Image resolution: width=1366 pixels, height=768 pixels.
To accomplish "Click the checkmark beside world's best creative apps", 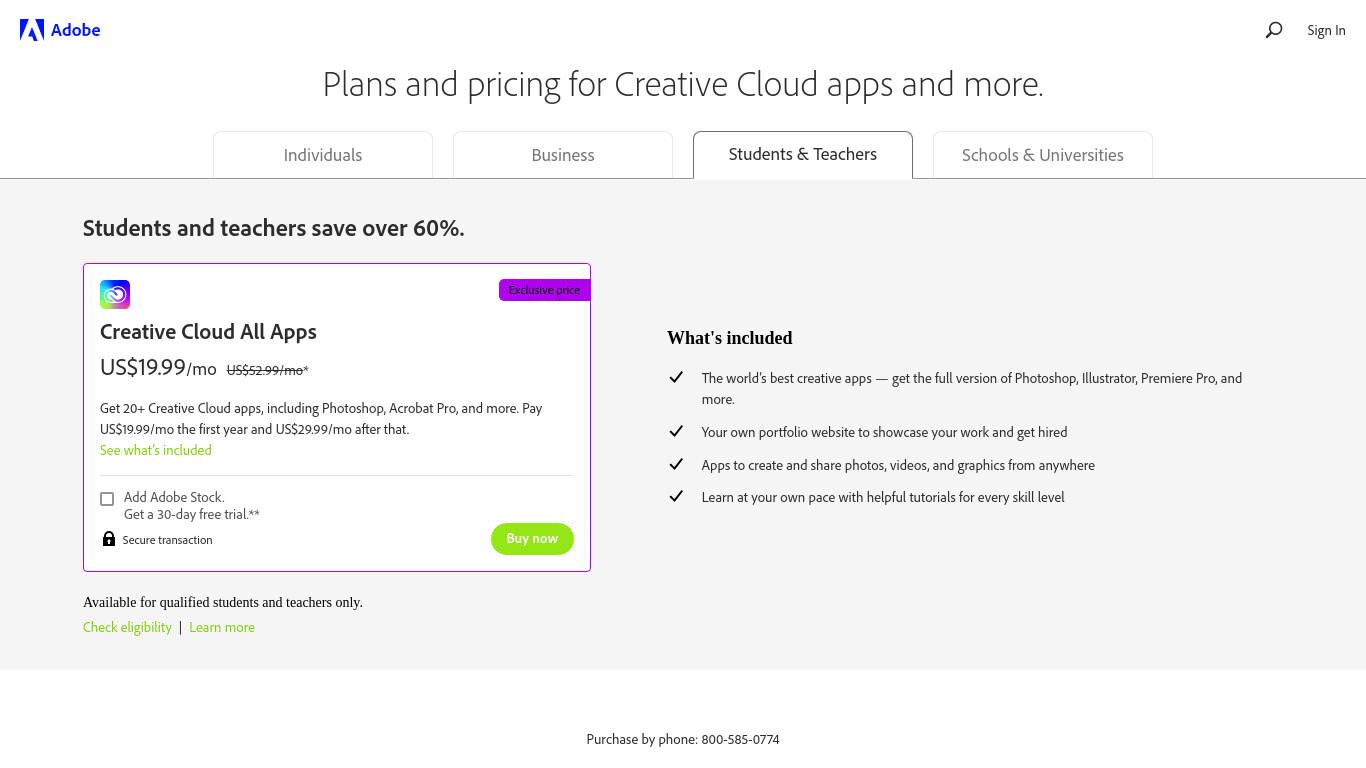I will 676,377.
